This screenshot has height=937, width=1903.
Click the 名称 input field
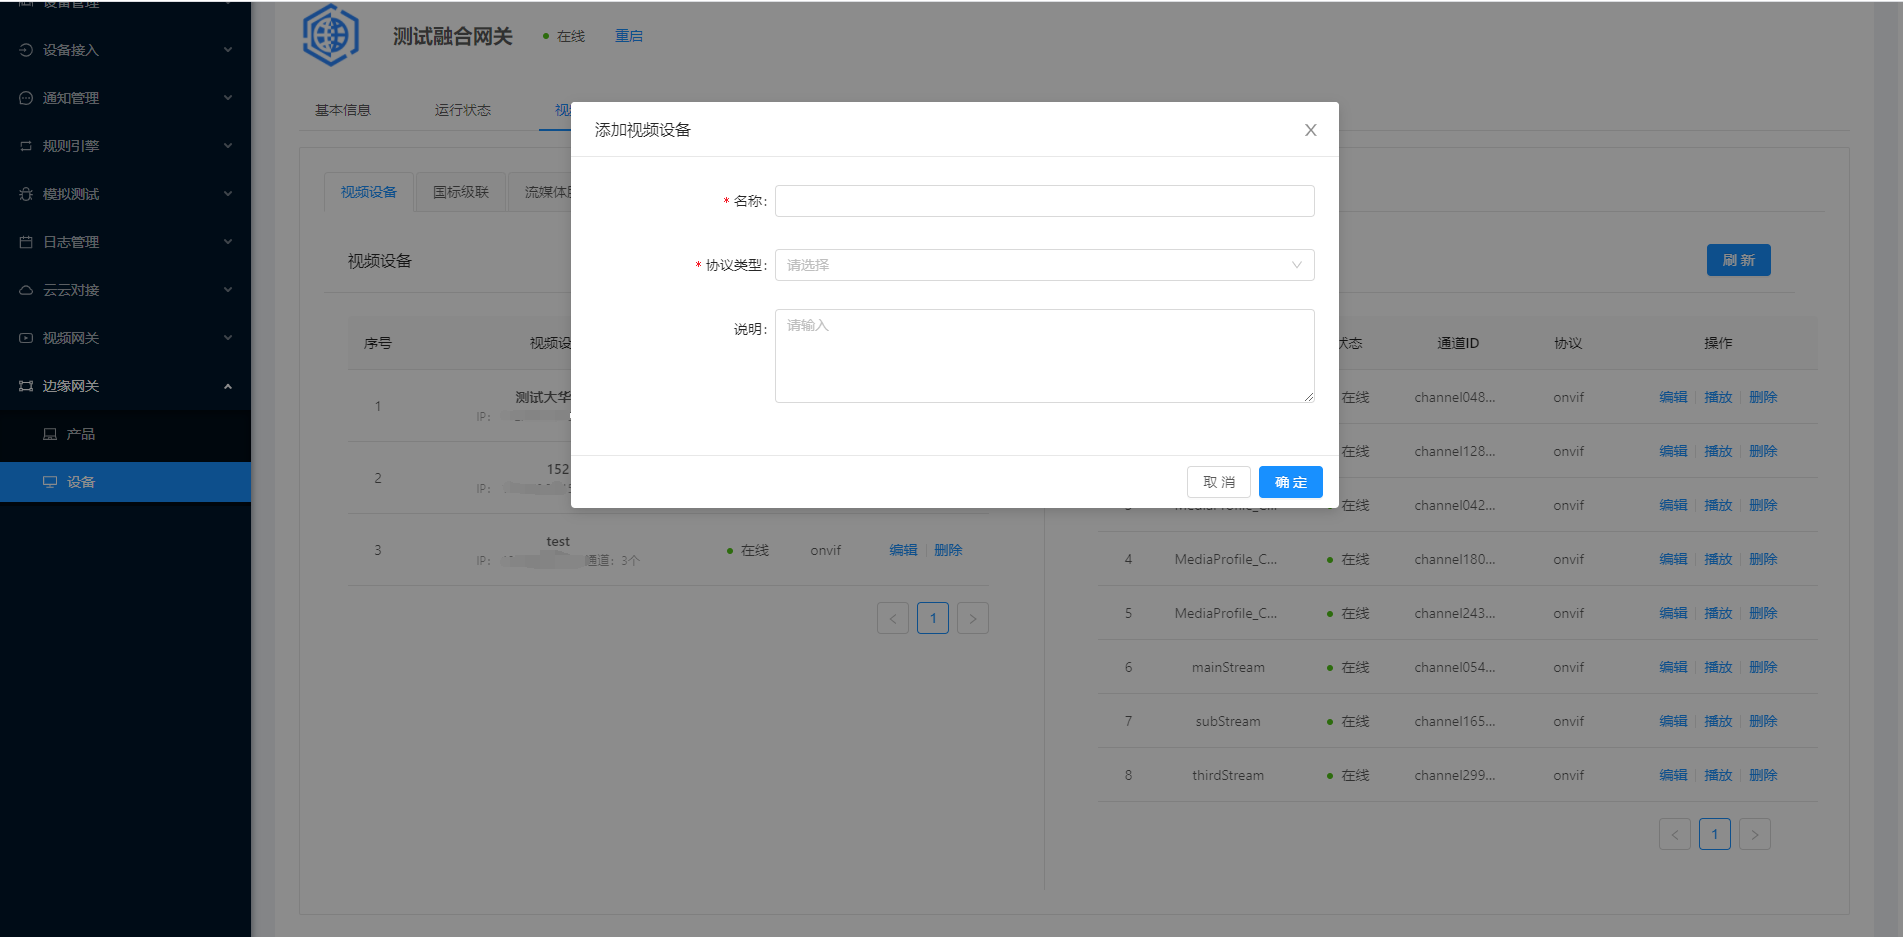[1044, 201]
